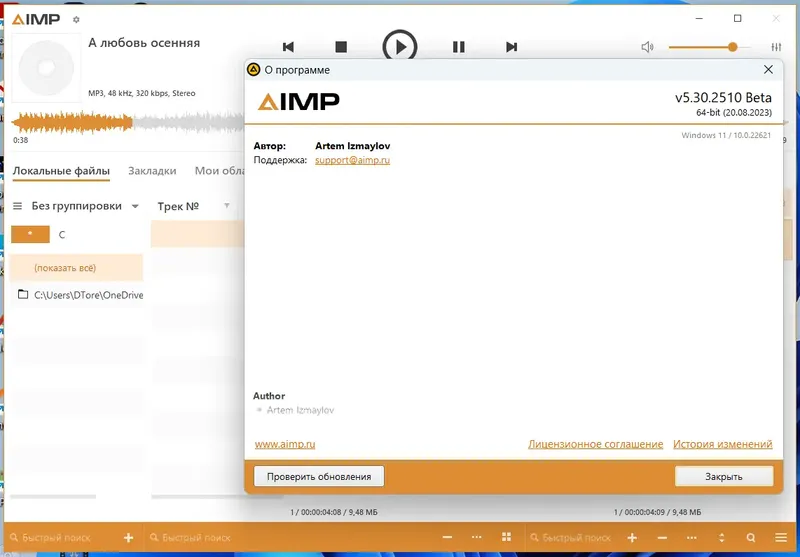Click the v5.30.2510 Beta version text

723,97
